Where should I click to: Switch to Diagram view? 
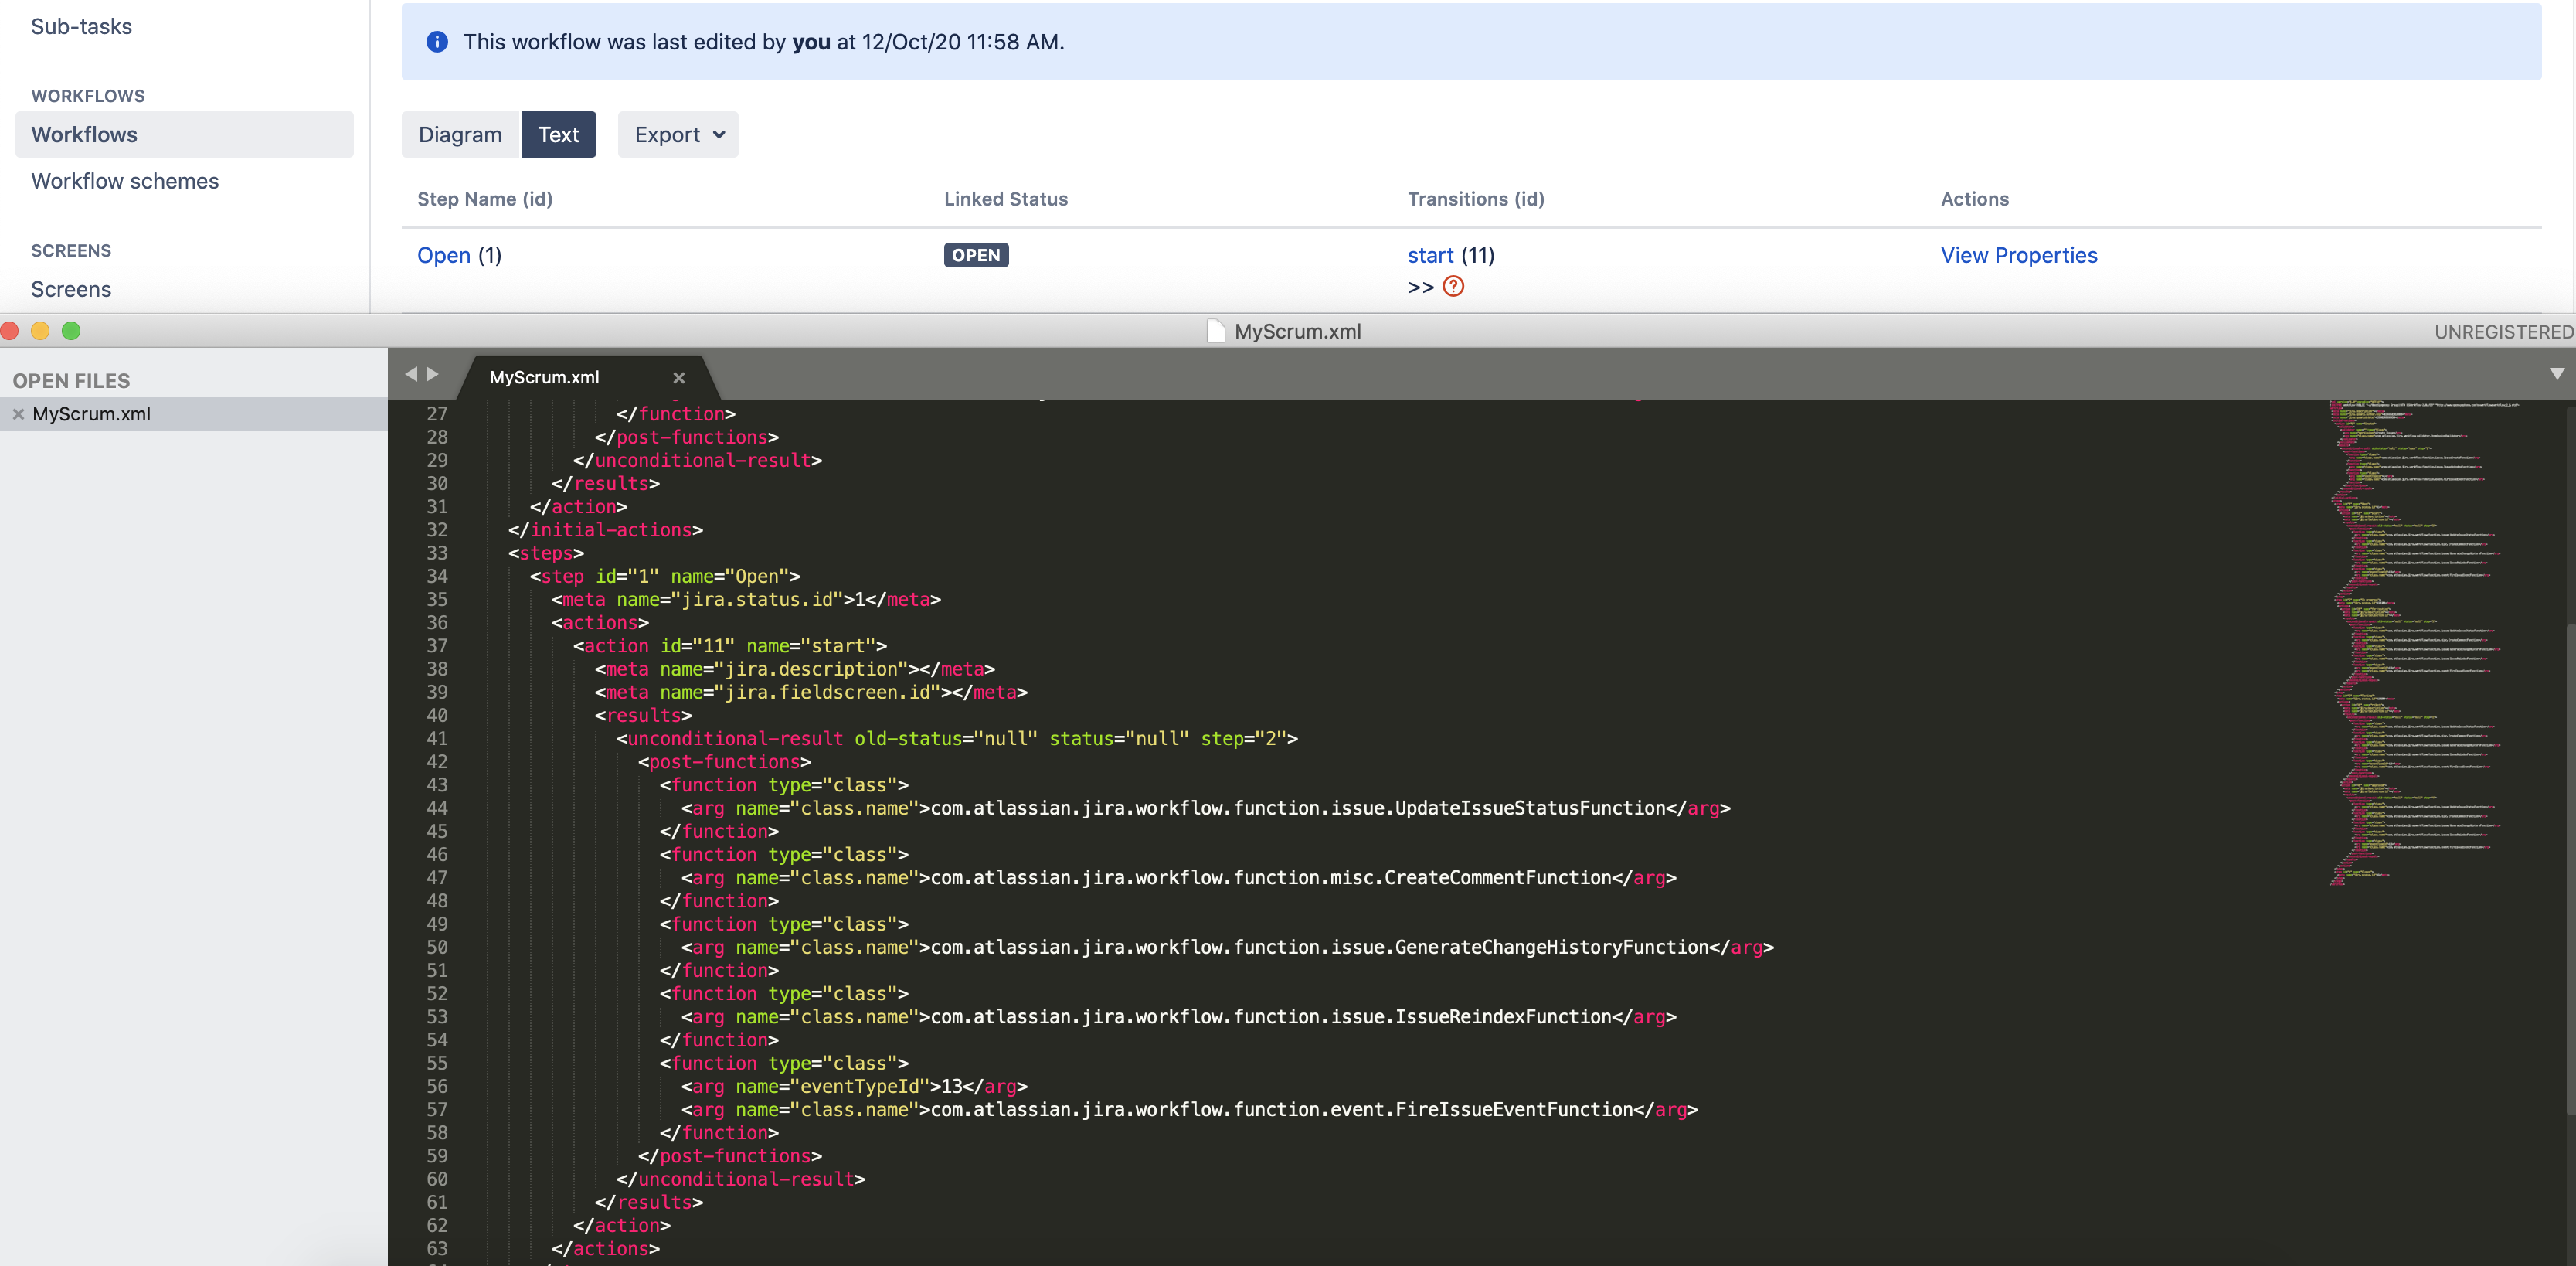point(460,135)
